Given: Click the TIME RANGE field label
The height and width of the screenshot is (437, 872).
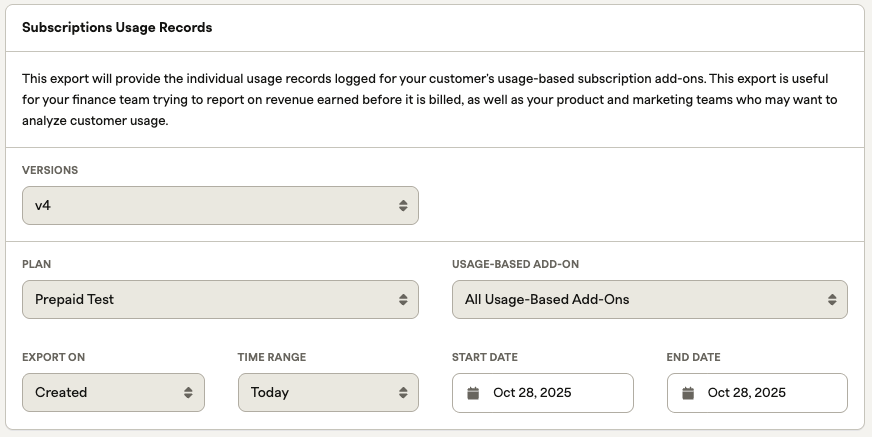Looking at the screenshot, I should [x=271, y=358].
